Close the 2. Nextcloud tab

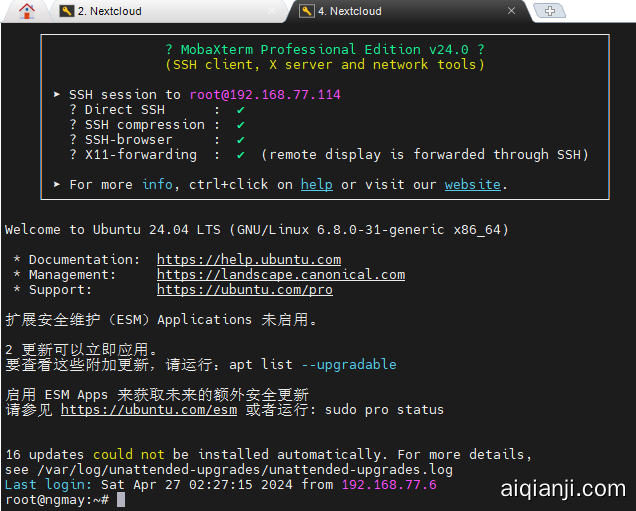click(x=272, y=11)
